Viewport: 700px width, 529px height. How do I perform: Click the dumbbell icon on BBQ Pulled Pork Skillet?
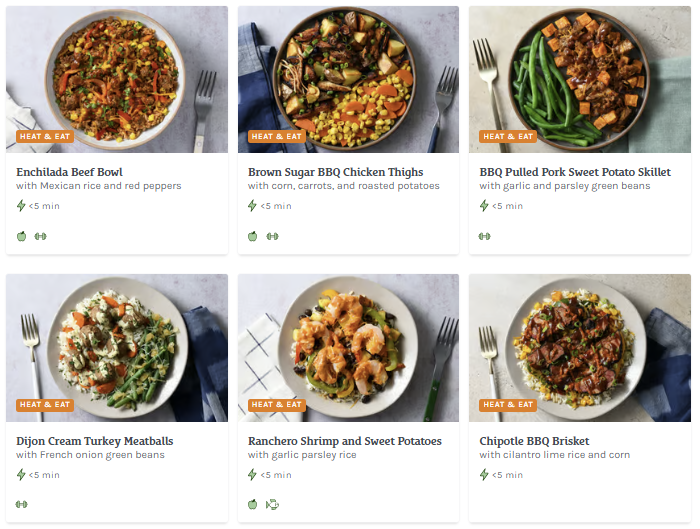(x=485, y=236)
